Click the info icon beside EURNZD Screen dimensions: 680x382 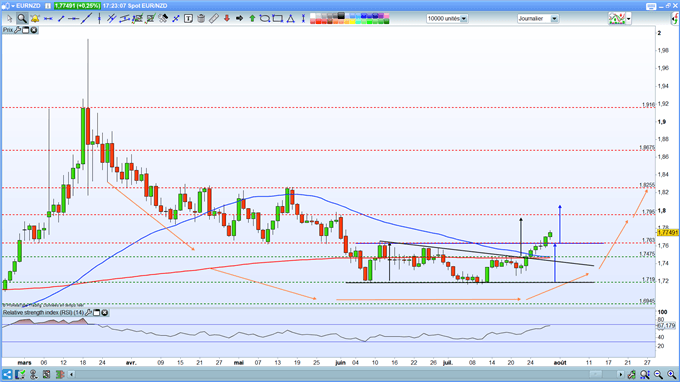tap(48, 6)
